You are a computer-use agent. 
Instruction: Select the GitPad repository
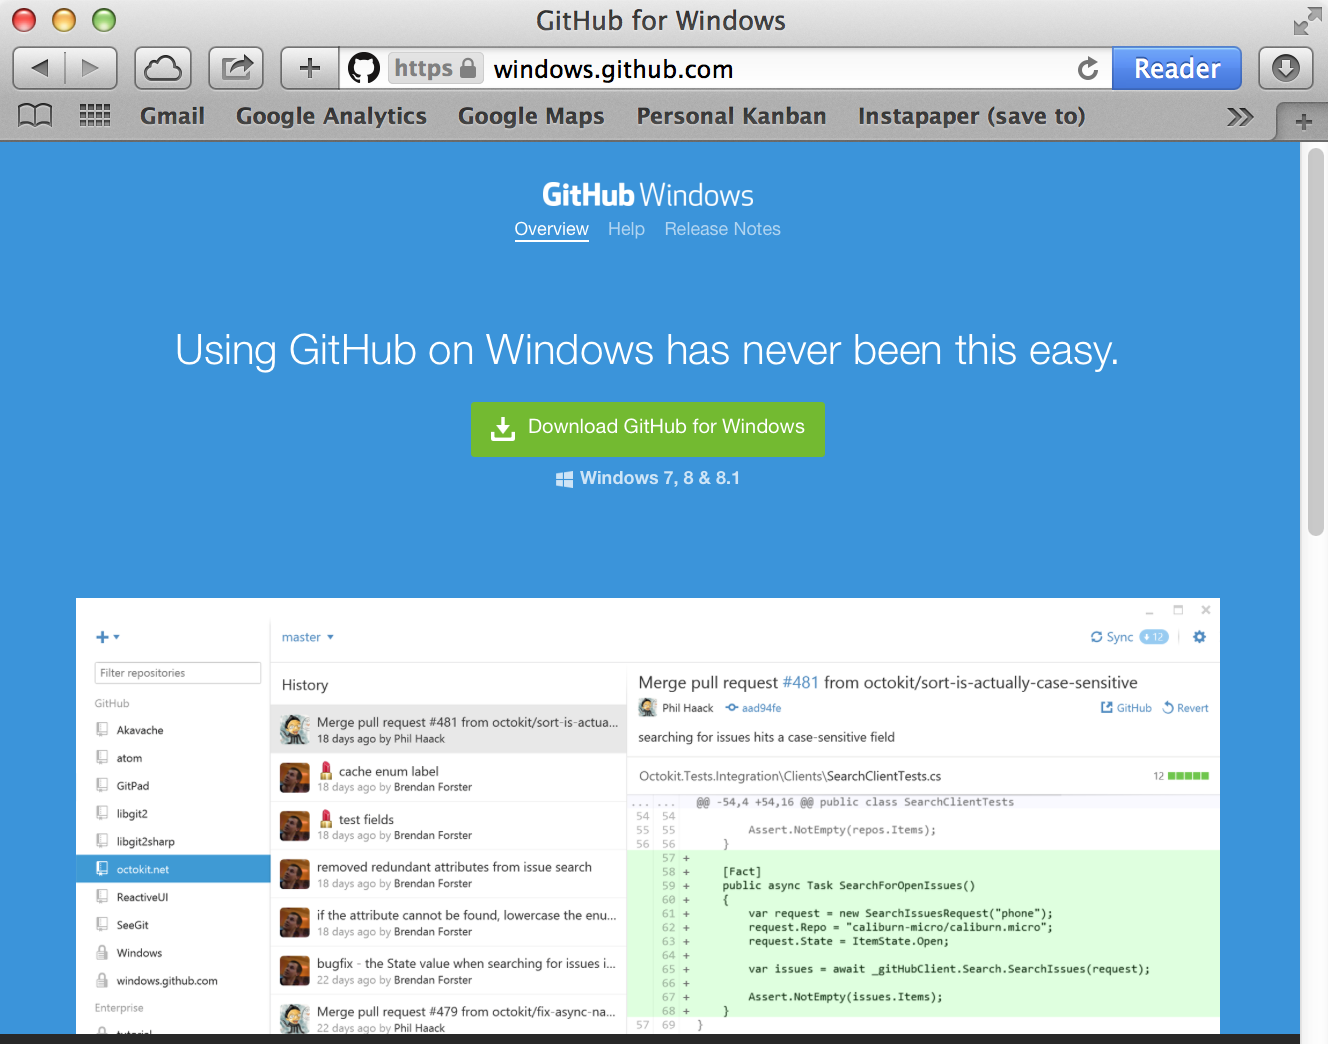[173, 786]
